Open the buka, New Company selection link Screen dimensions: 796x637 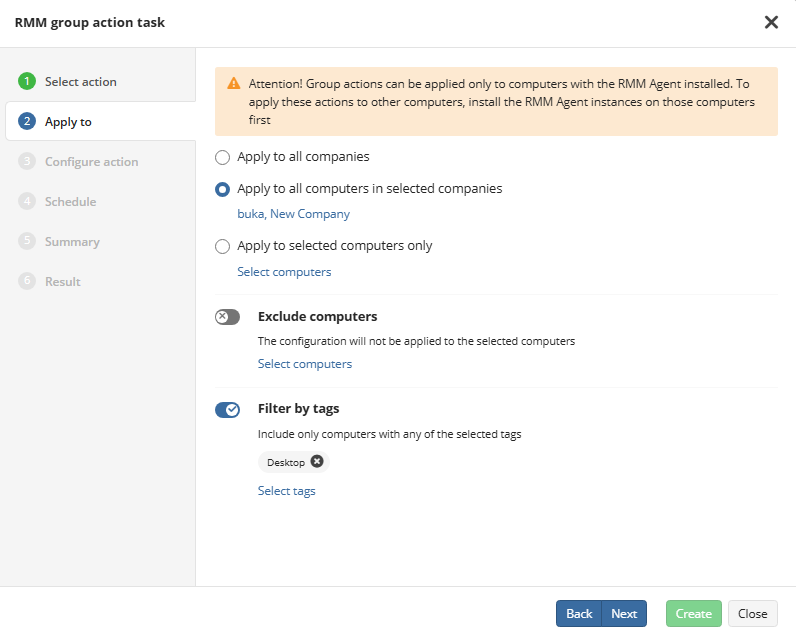pos(293,214)
